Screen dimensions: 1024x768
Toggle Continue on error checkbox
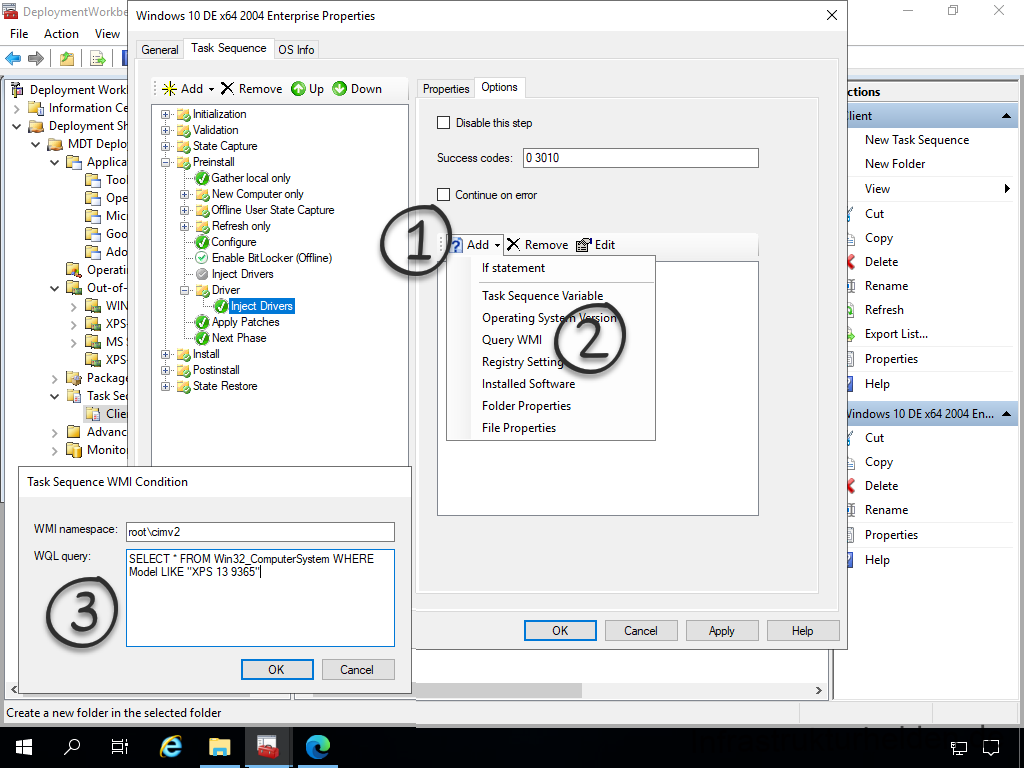(x=443, y=195)
